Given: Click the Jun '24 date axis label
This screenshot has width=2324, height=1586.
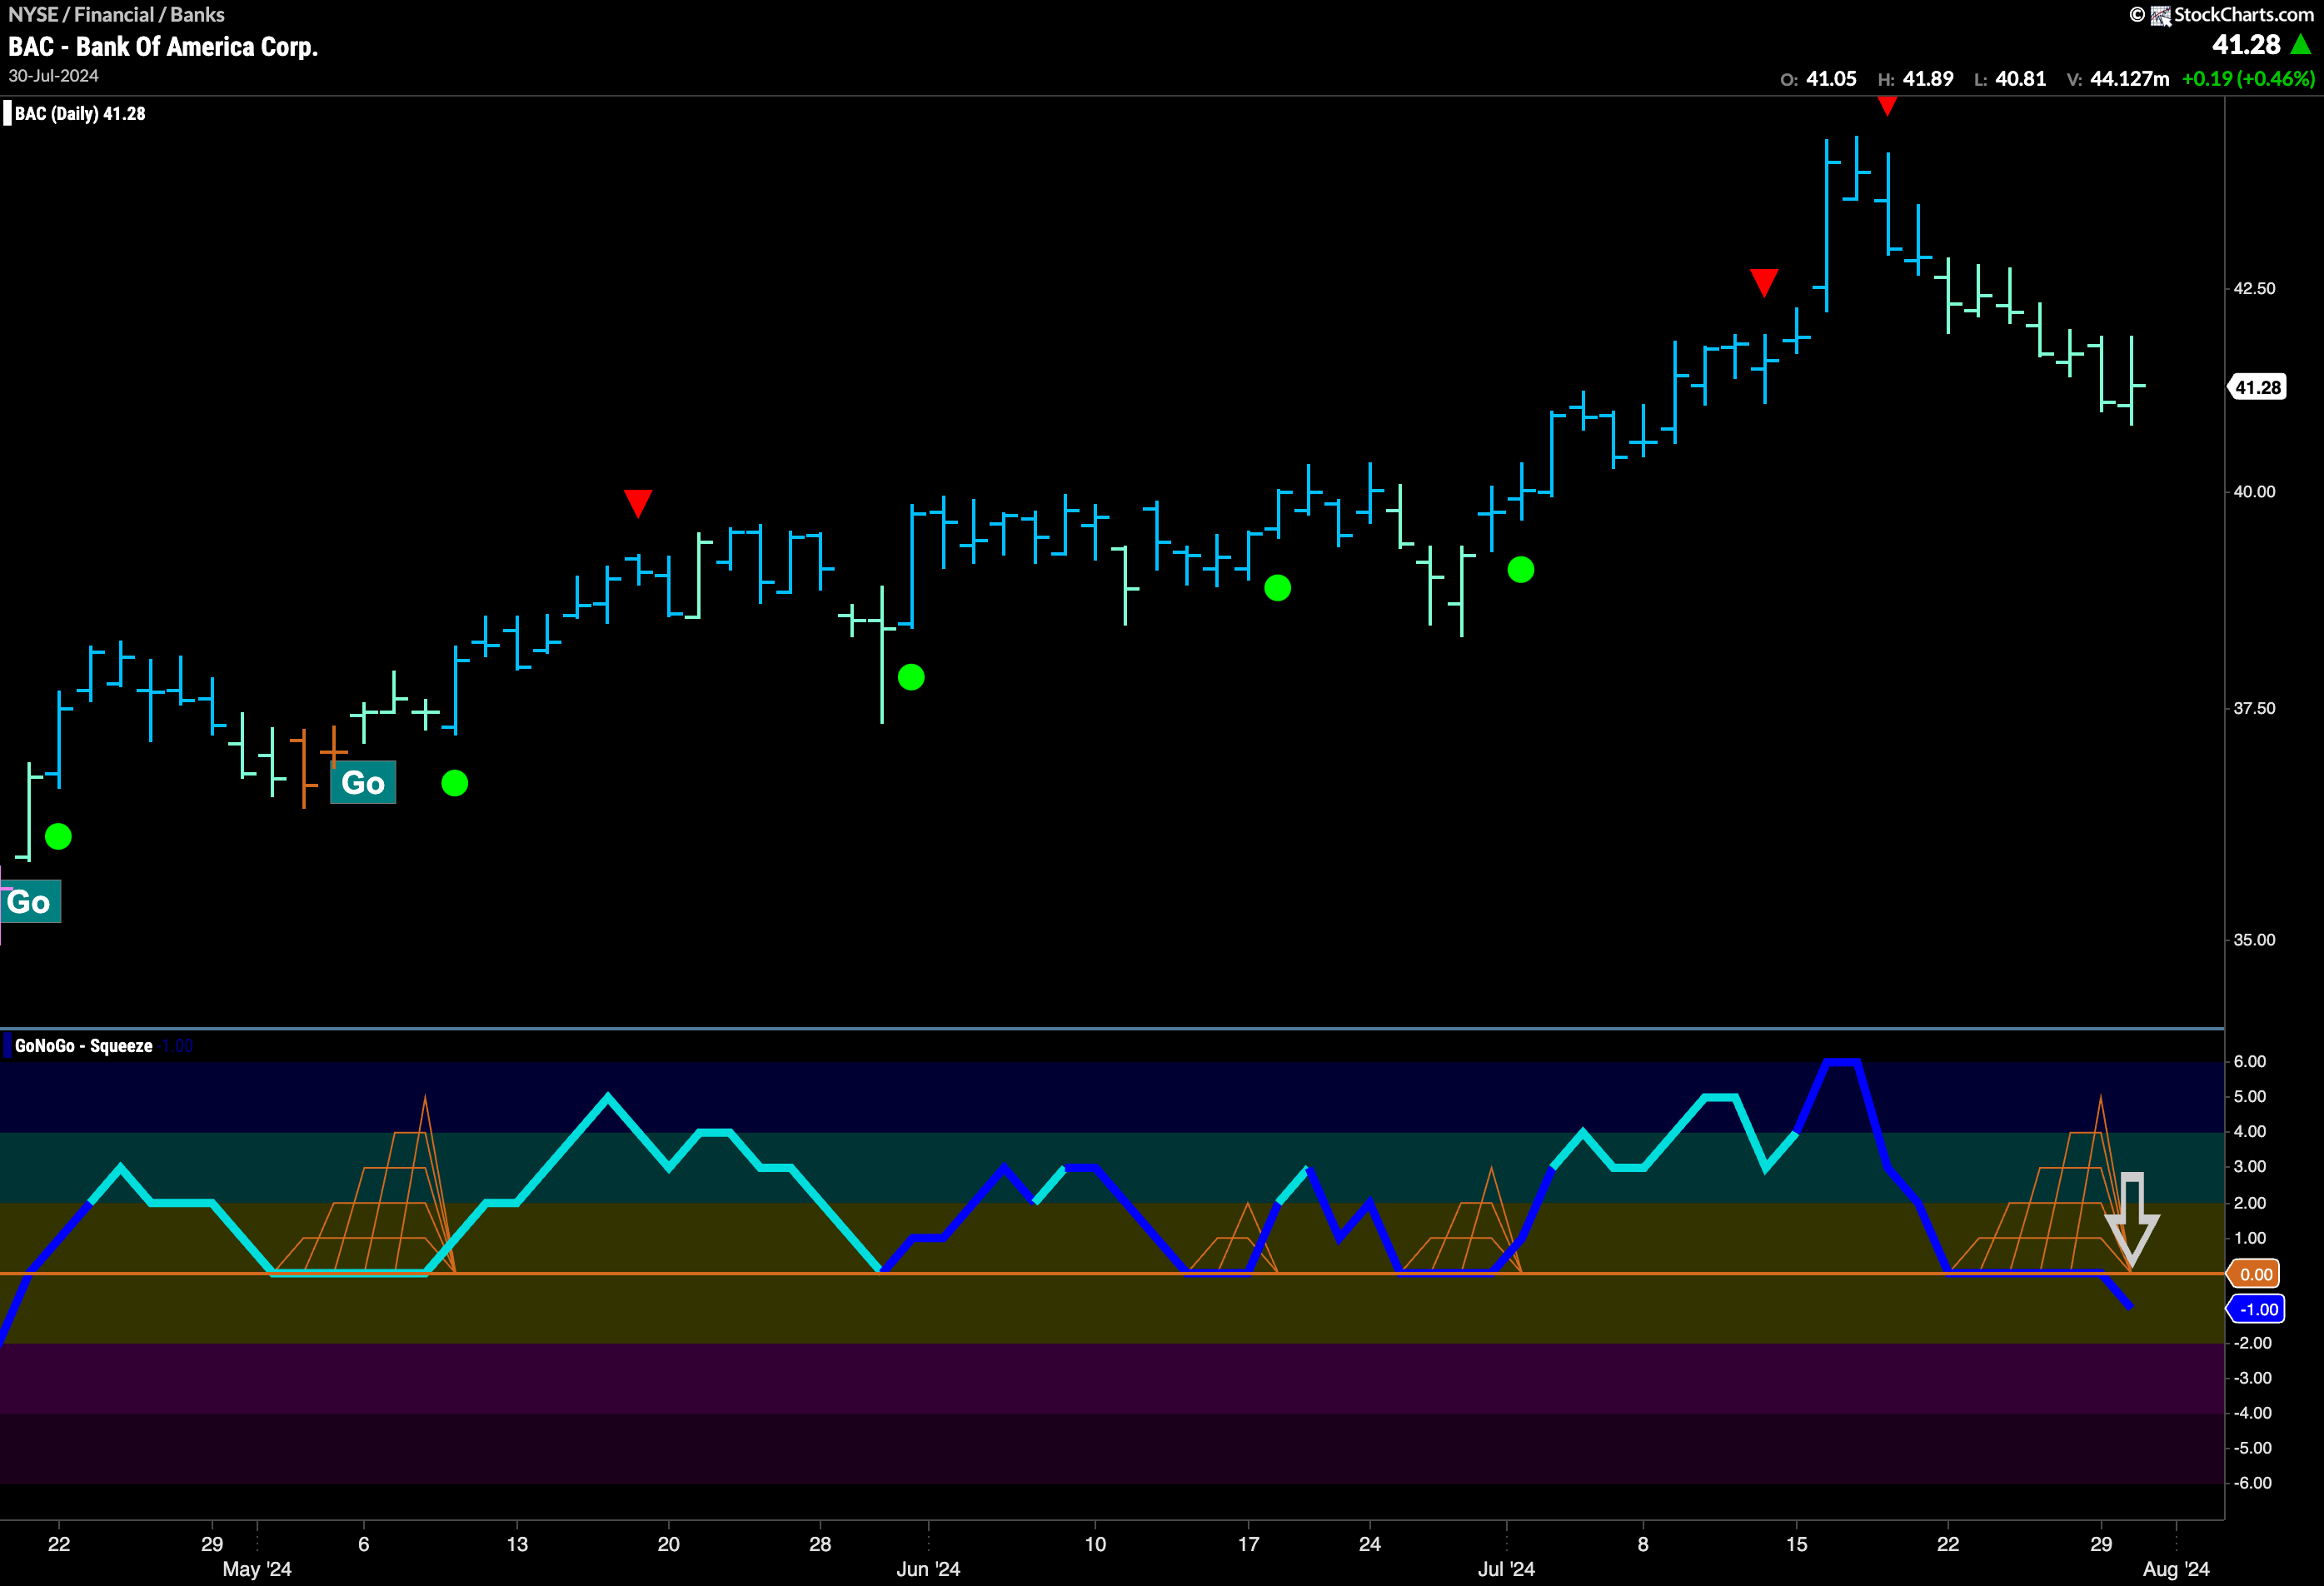Looking at the screenshot, I should 928,1569.
